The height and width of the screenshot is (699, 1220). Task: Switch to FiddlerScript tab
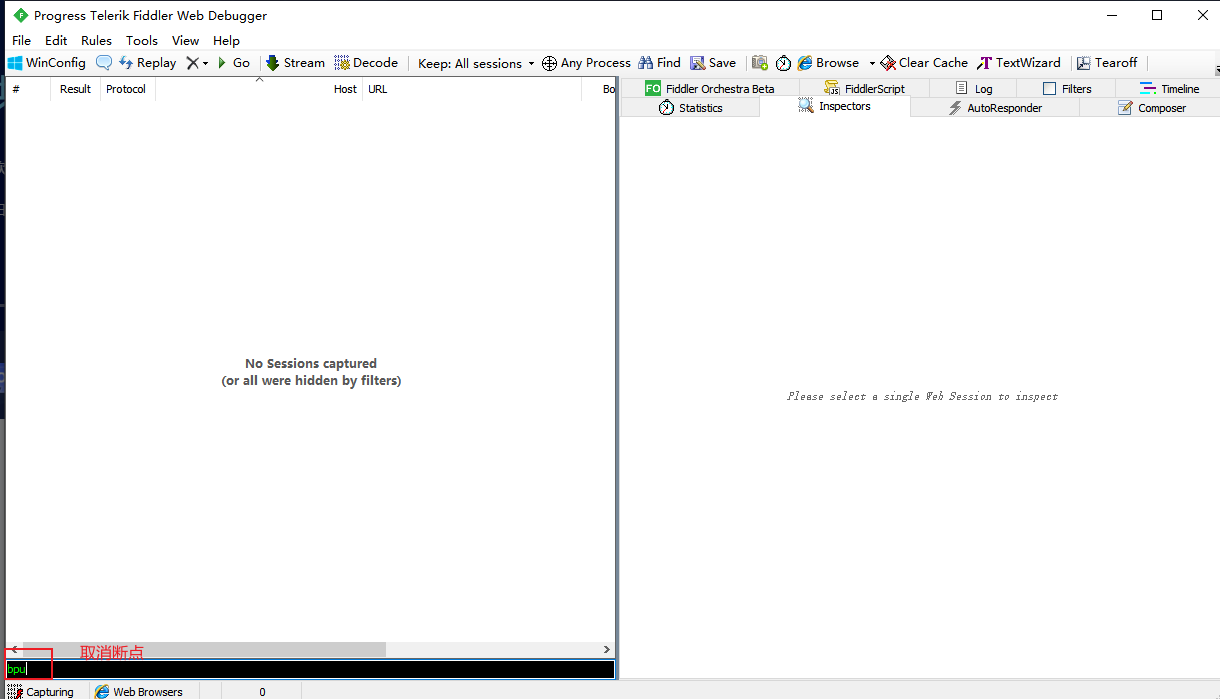tap(864, 88)
